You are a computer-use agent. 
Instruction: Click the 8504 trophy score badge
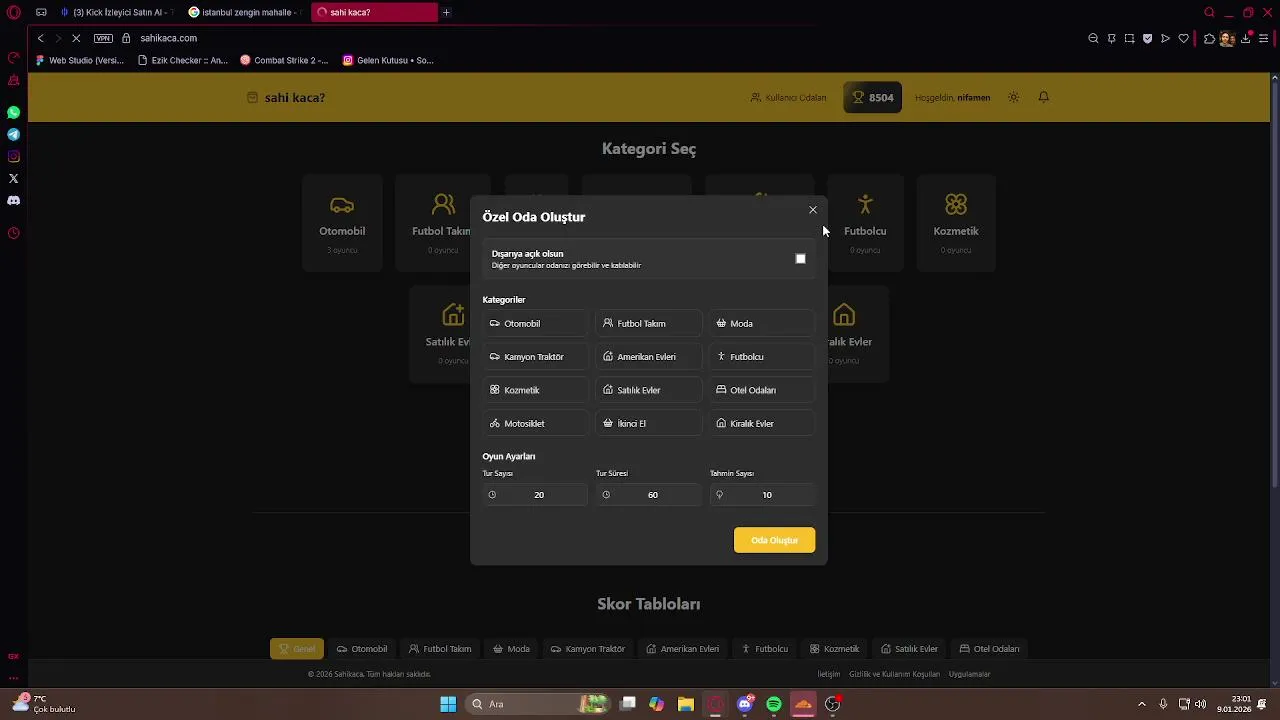[x=872, y=98]
